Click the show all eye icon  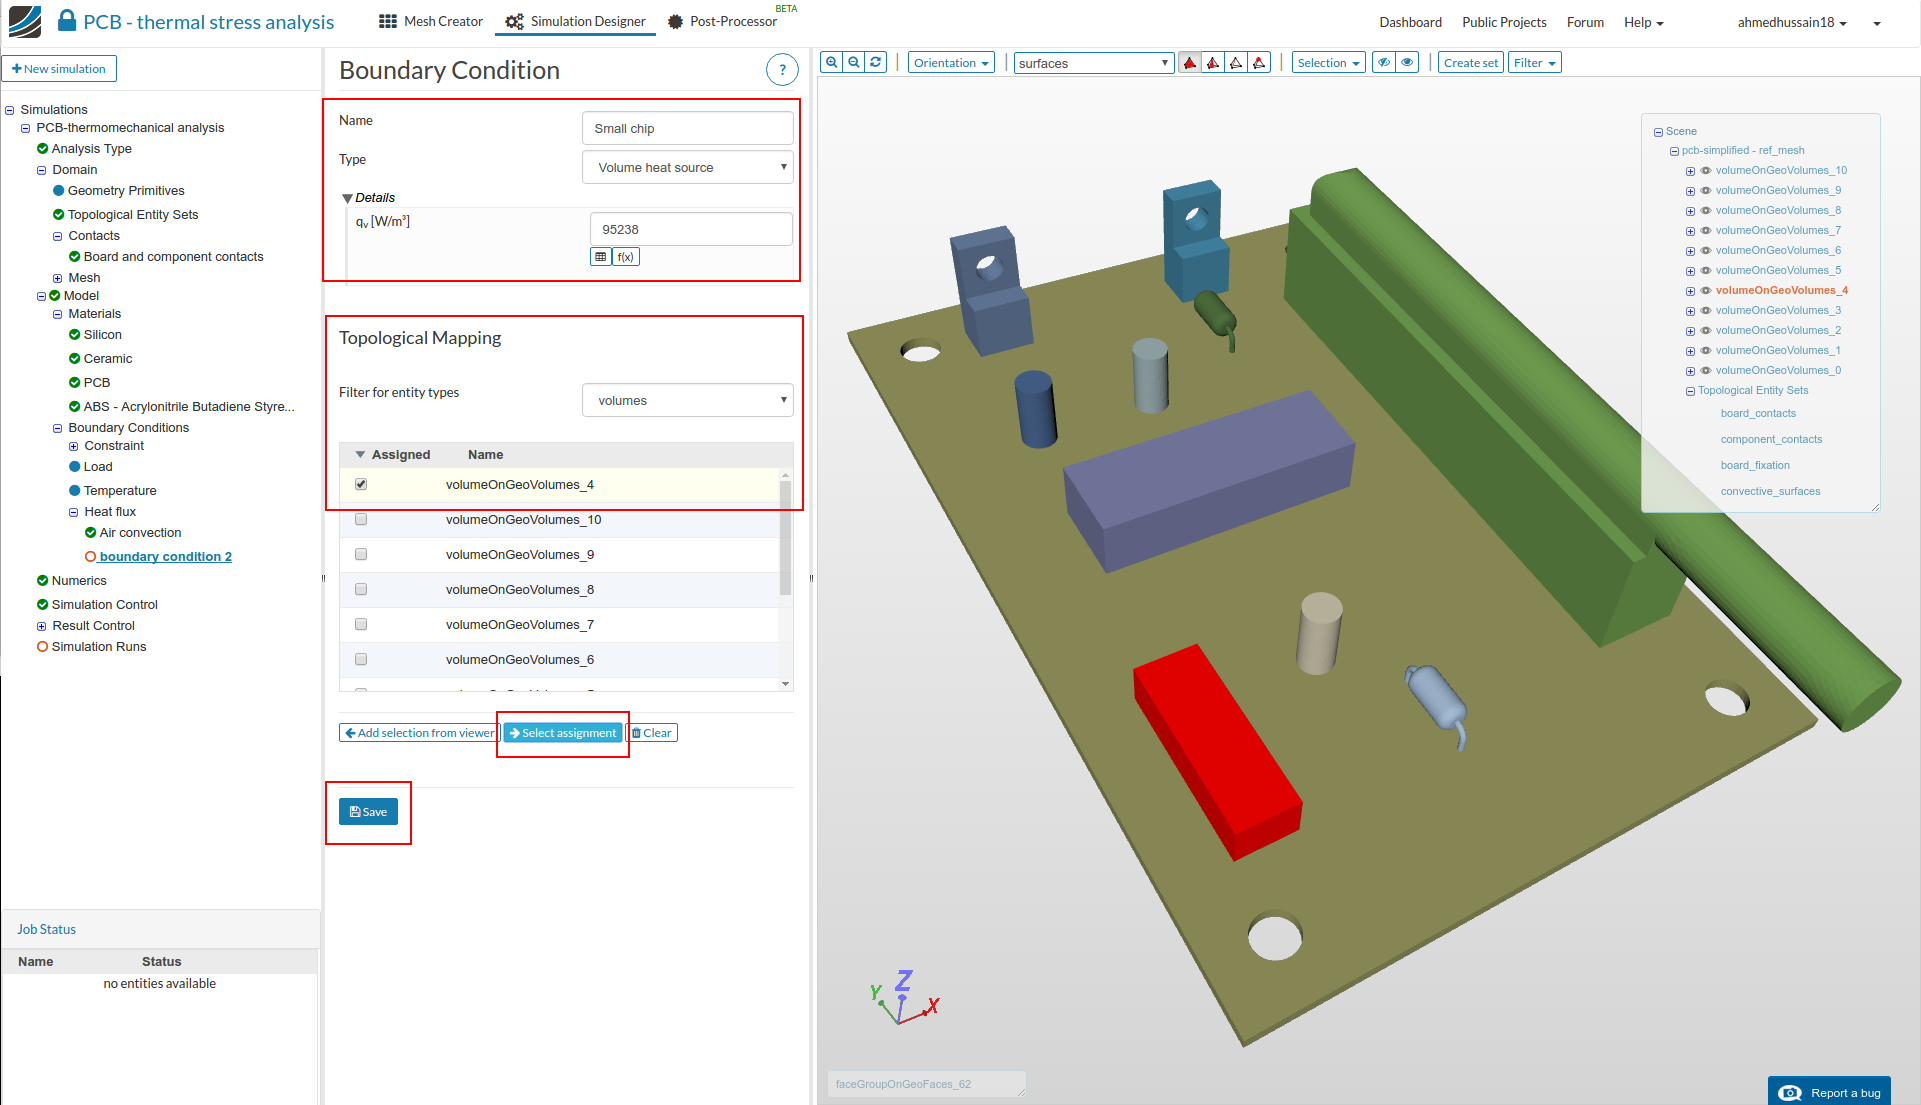tap(1408, 62)
